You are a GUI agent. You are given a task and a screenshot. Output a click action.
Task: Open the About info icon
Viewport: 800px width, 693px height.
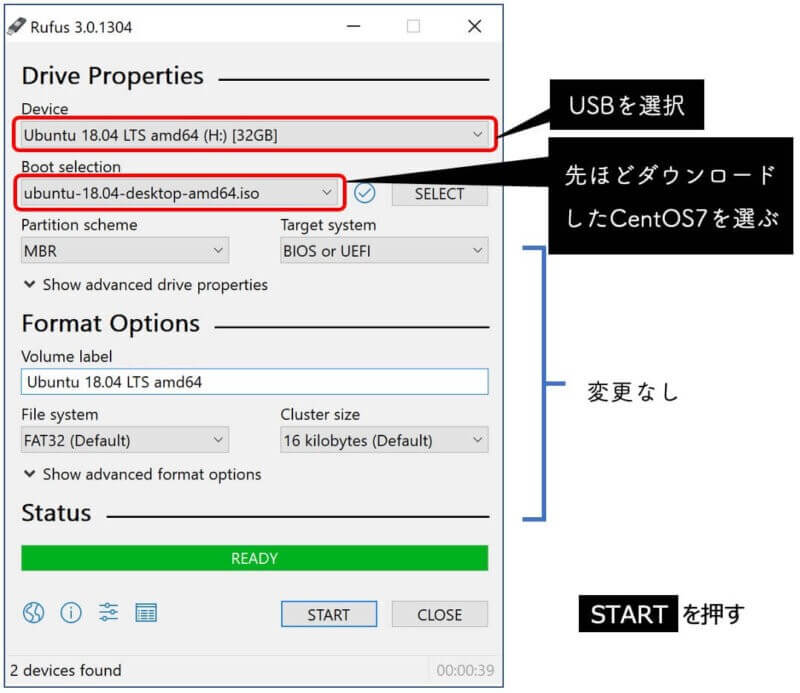(x=71, y=612)
